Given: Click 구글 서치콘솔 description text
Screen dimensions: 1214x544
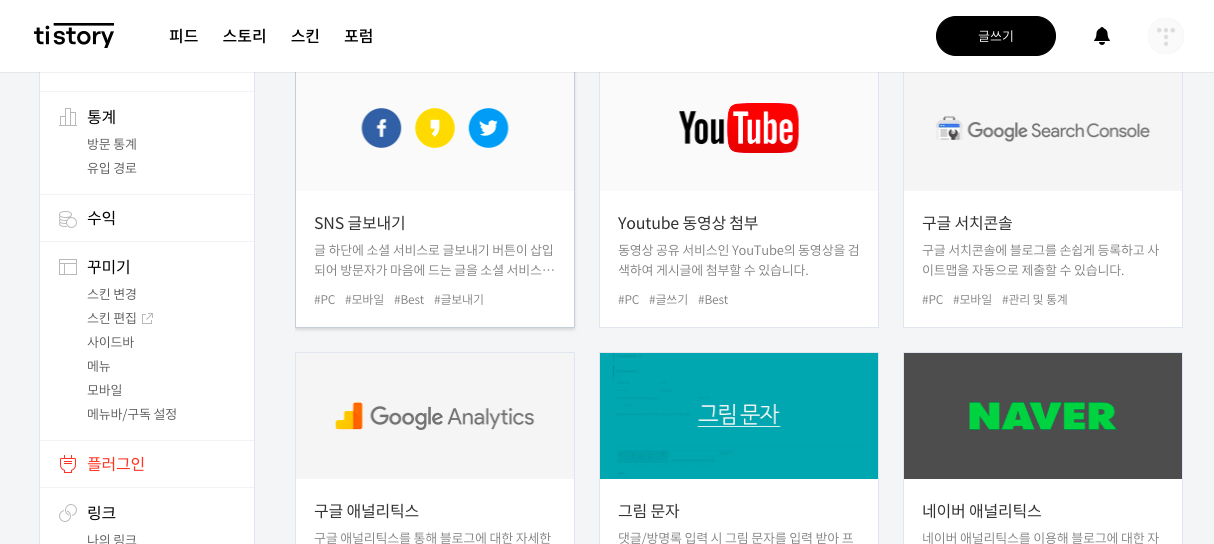Looking at the screenshot, I should point(1041,260).
